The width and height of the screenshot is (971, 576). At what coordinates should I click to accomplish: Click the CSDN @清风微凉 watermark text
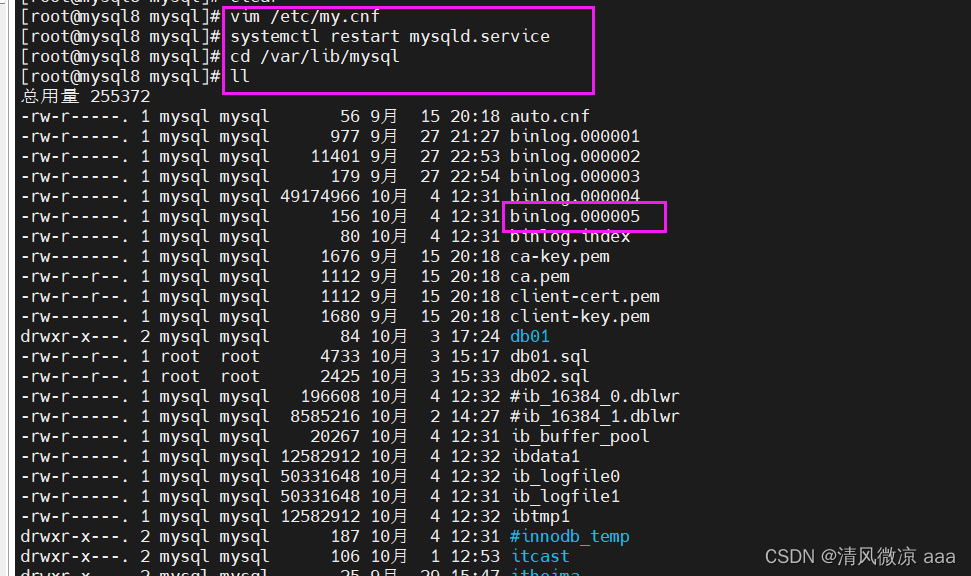click(x=860, y=556)
